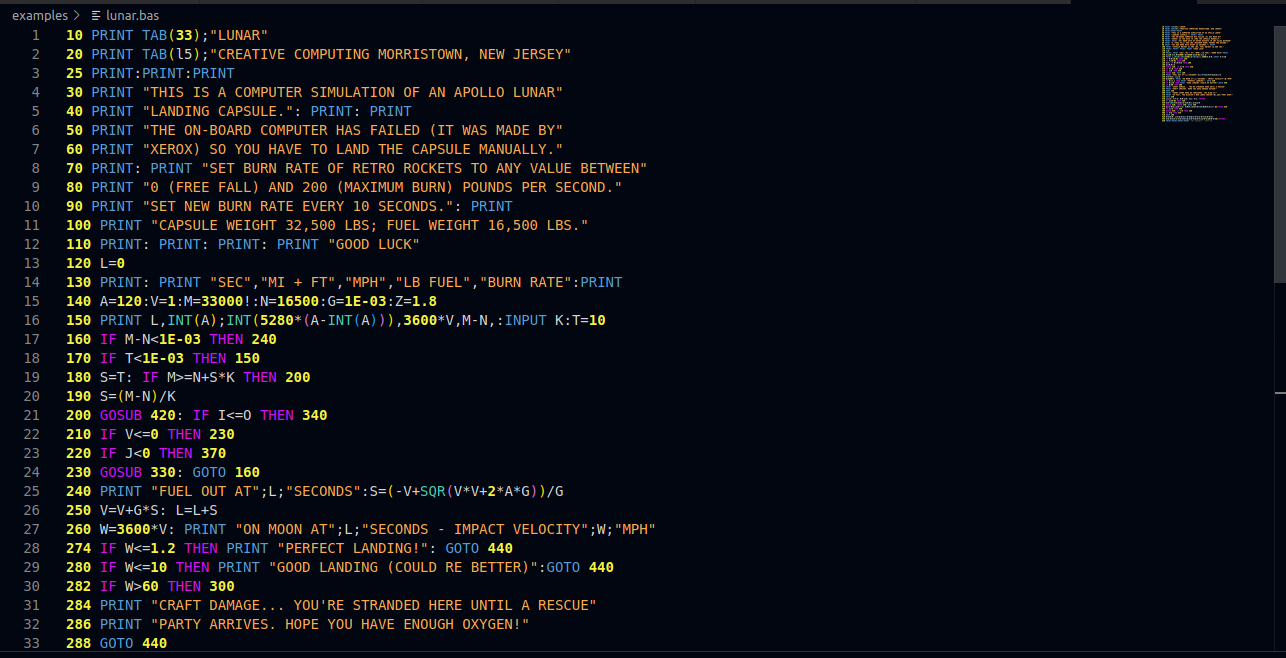Click gutter line number 21
1286x658 pixels.
coord(31,415)
